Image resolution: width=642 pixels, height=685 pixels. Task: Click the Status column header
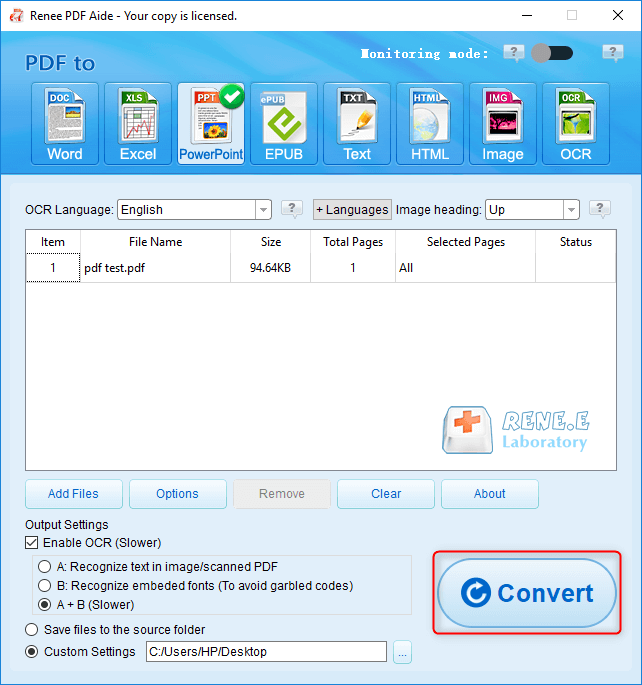click(576, 242)
